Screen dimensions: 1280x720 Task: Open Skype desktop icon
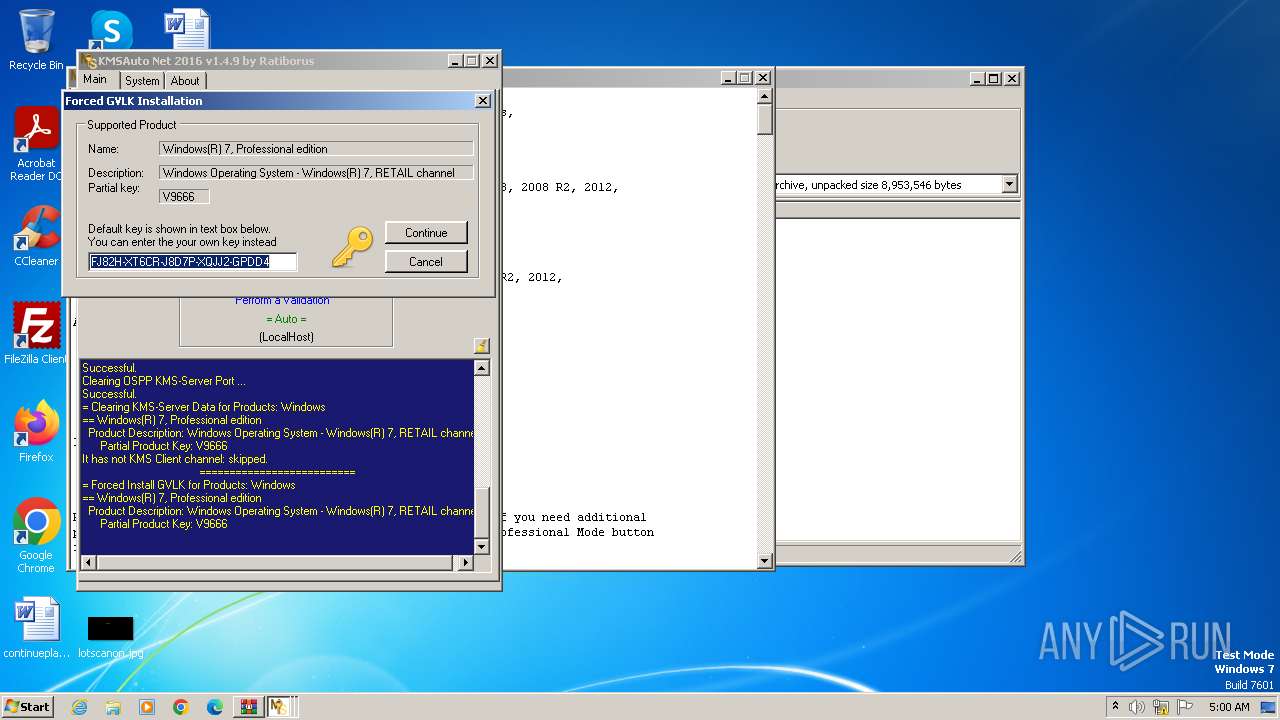coord(111,29)
